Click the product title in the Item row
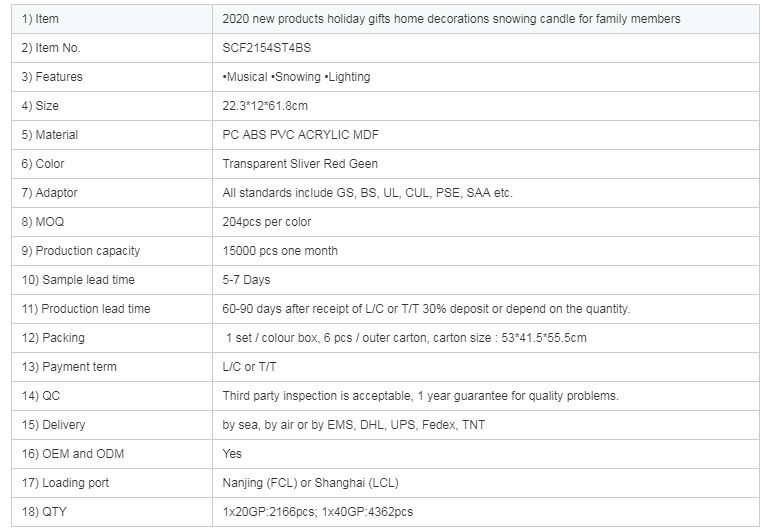The width and height of the screenshot is (768, 532). [x=451, y=19]
